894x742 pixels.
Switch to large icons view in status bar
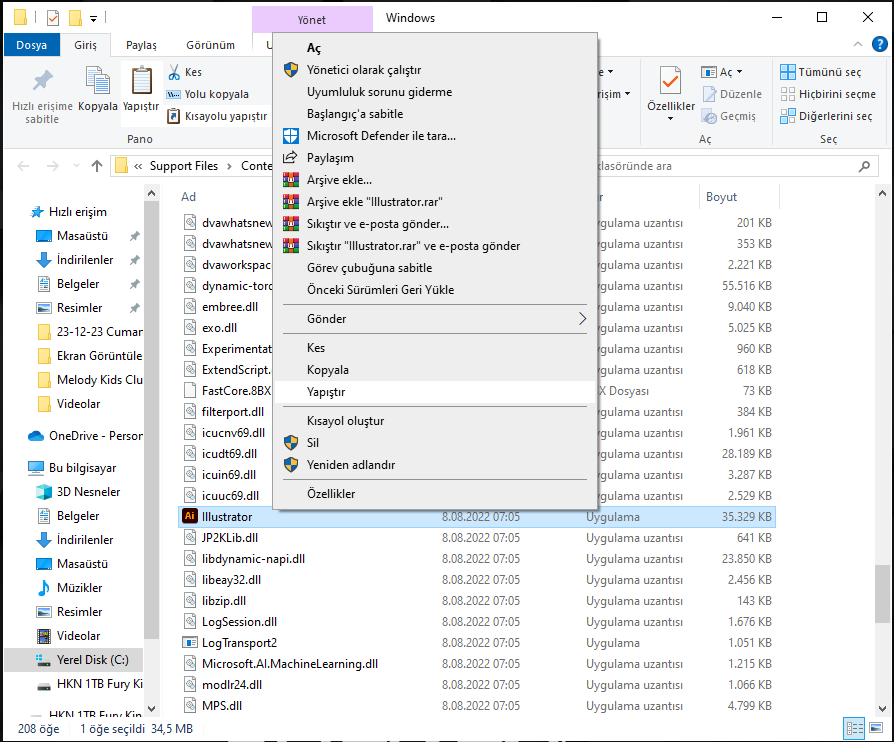[875, 728]
